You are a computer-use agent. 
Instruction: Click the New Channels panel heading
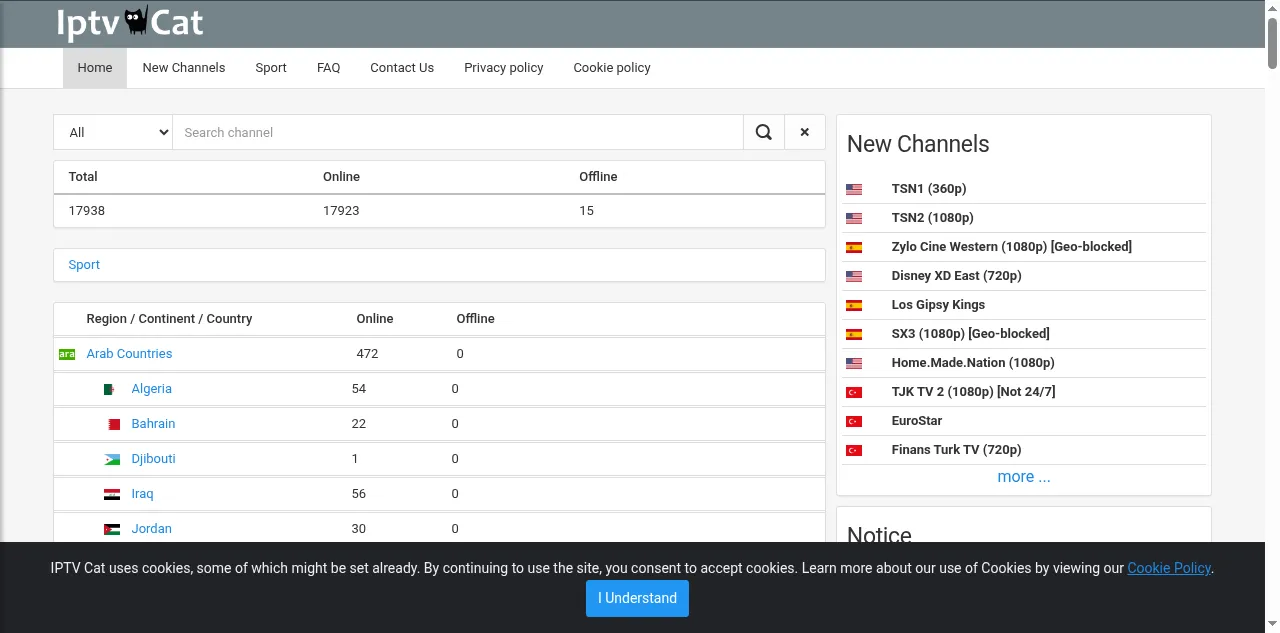coord(918,144)
